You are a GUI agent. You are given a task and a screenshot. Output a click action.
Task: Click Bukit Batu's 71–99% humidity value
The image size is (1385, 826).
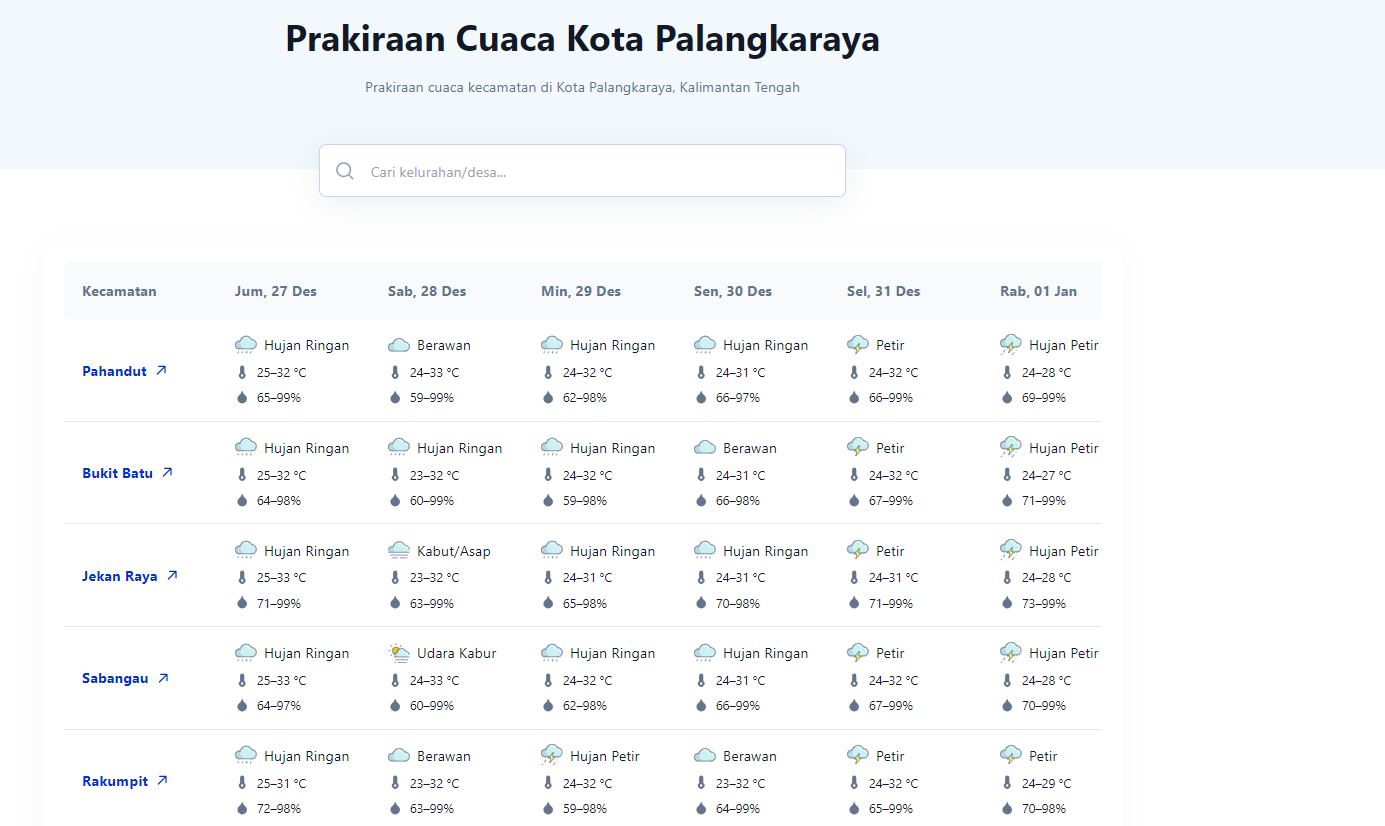tap(1044, 500)
